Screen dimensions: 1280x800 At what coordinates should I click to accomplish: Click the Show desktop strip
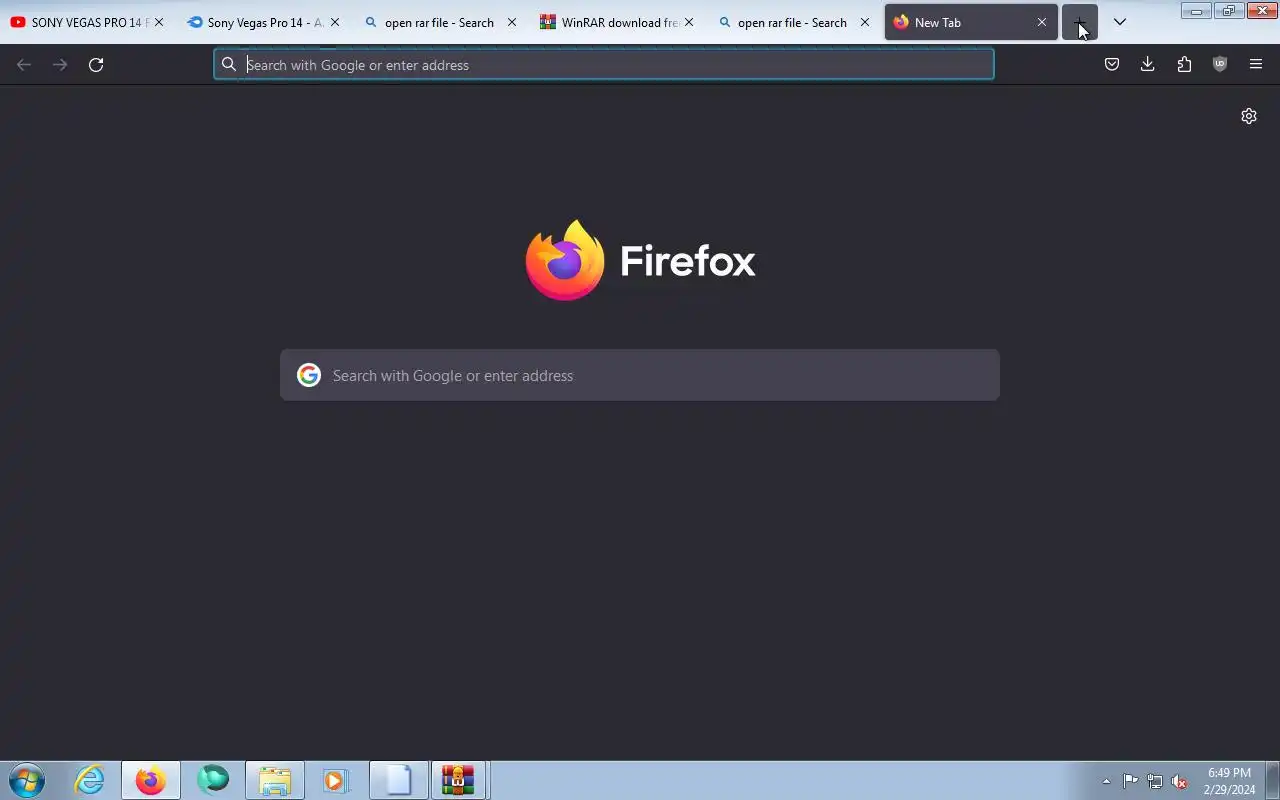point(1272,780)
